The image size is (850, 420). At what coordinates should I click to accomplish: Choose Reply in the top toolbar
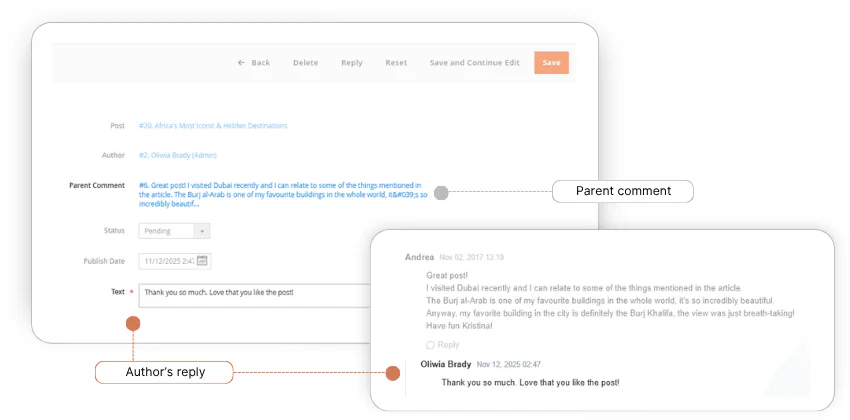351,63
